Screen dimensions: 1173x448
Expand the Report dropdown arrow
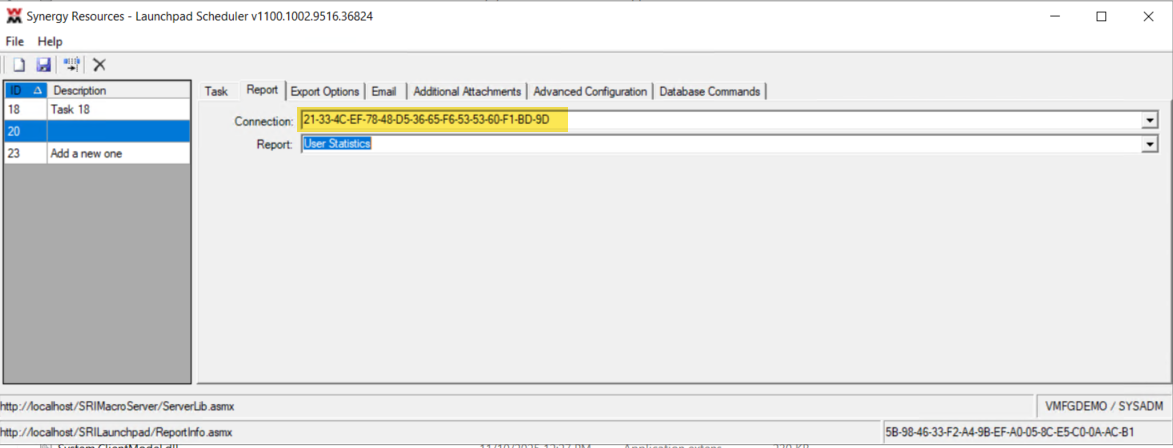tap(1150, 144)
